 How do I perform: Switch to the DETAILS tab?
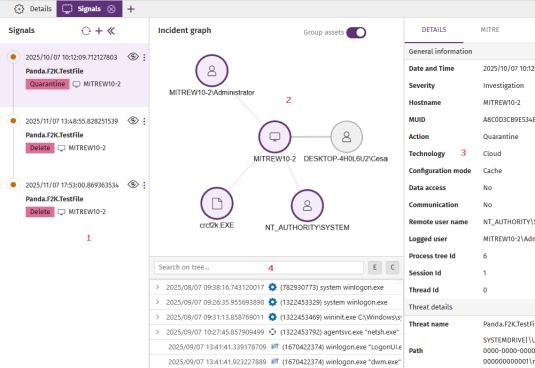[434, 30]
